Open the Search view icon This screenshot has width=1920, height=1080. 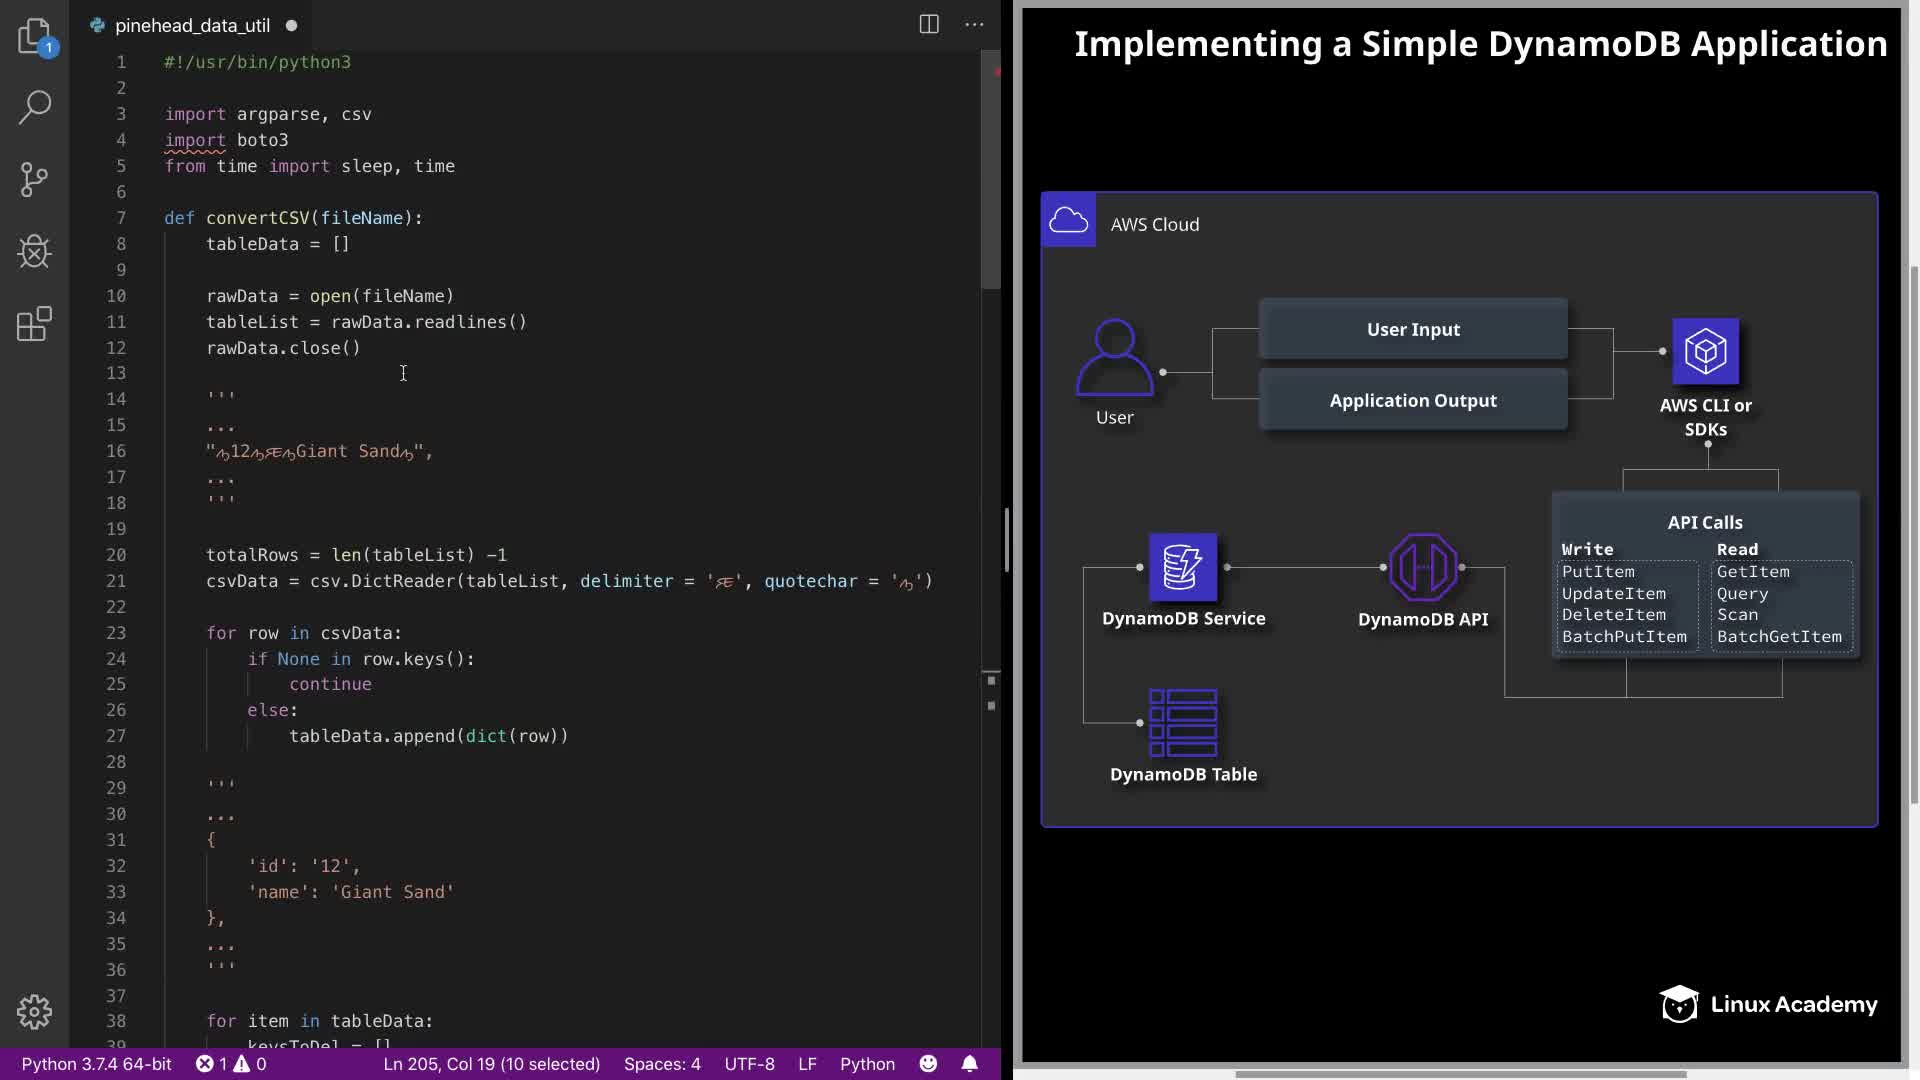click(34, 107)
